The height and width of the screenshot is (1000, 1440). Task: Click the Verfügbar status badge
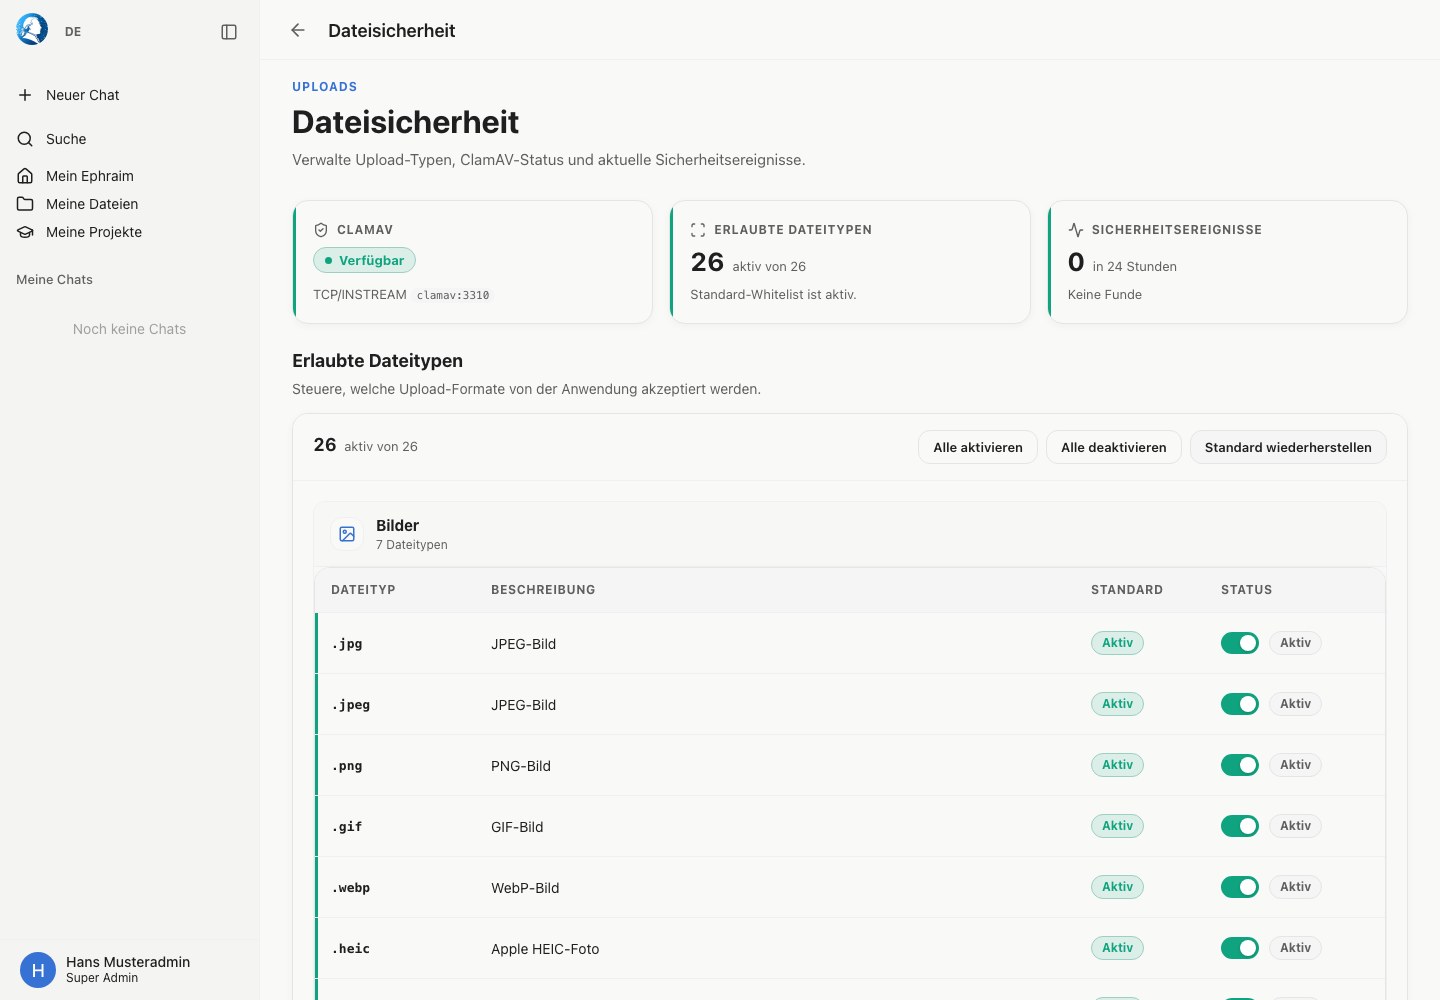point(364,260)
